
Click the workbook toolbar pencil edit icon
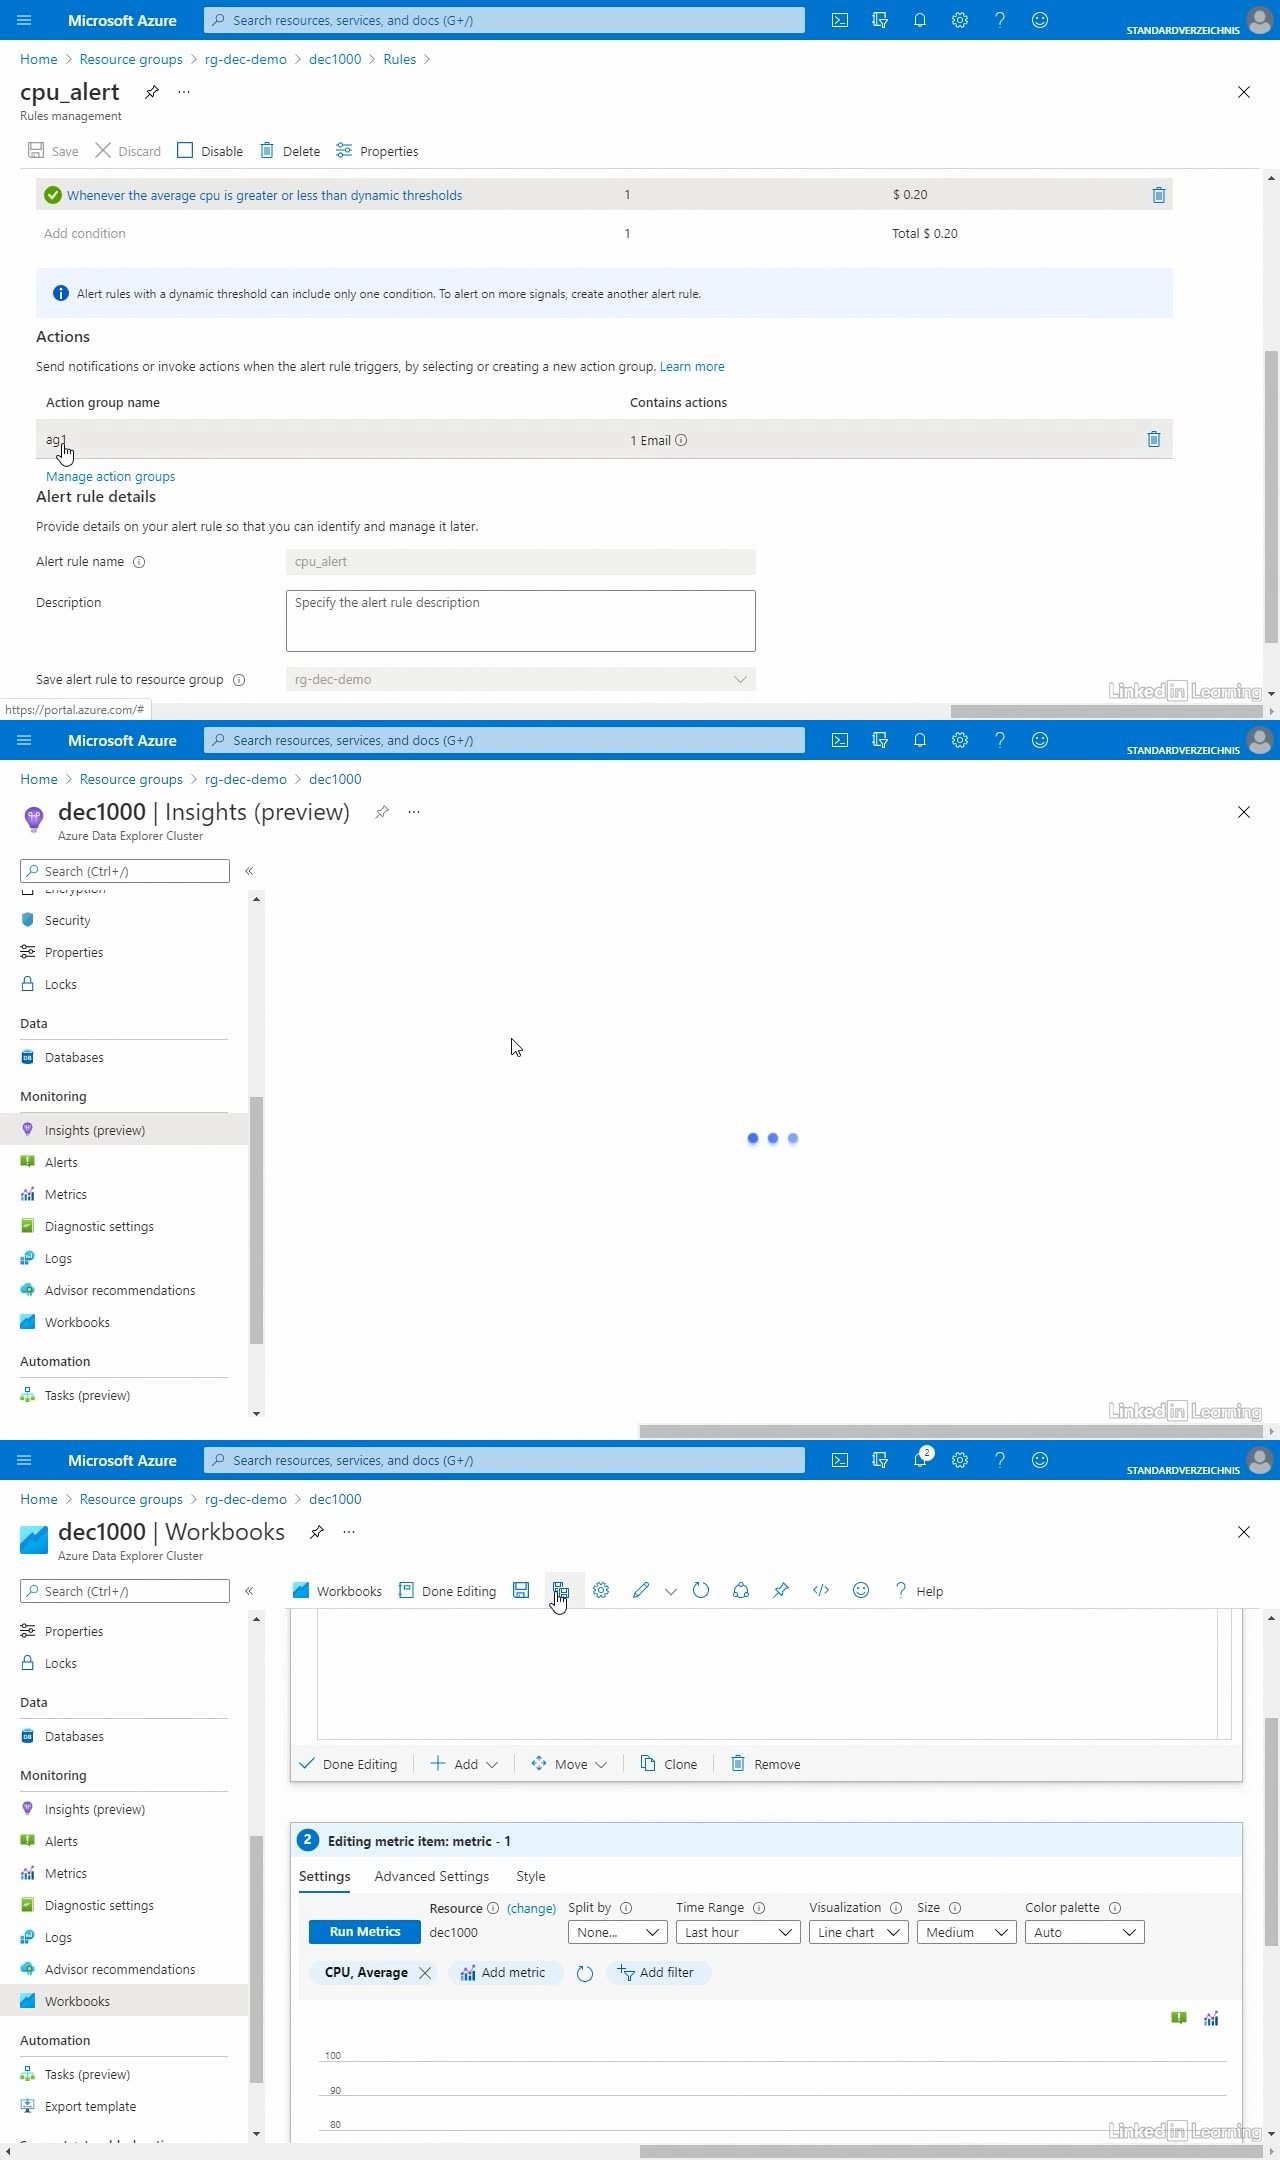(641, 1590)
